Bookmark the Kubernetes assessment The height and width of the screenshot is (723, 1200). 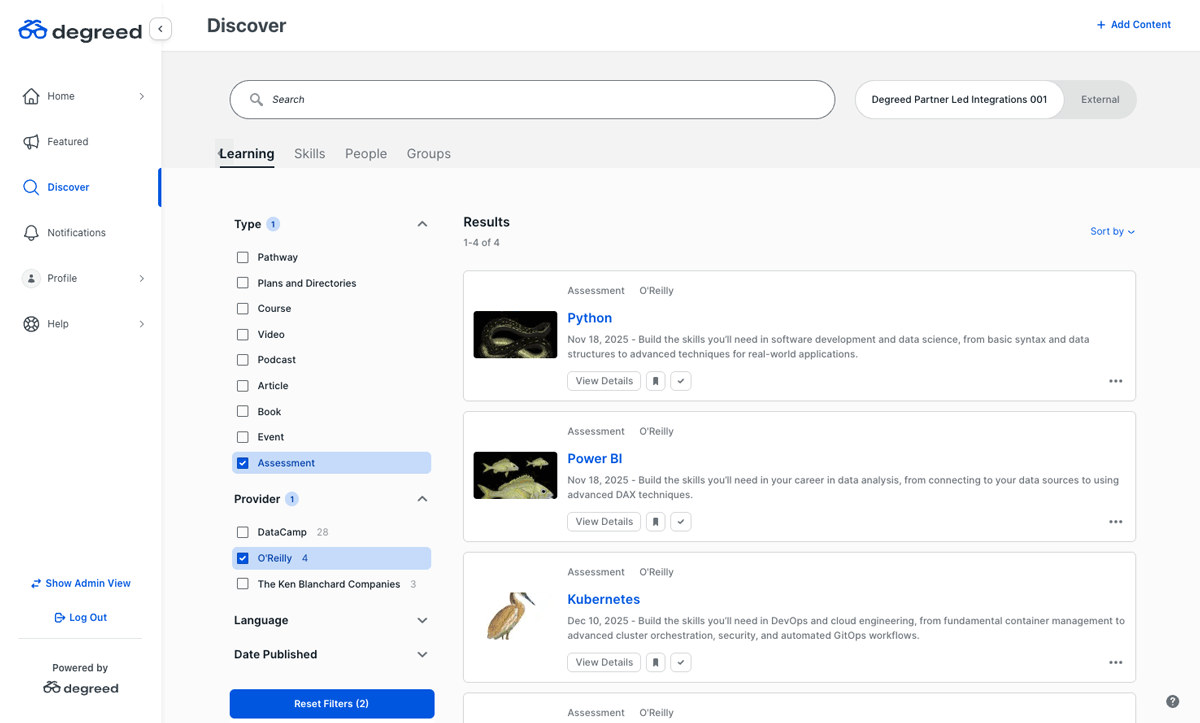(x=655, y=662)
